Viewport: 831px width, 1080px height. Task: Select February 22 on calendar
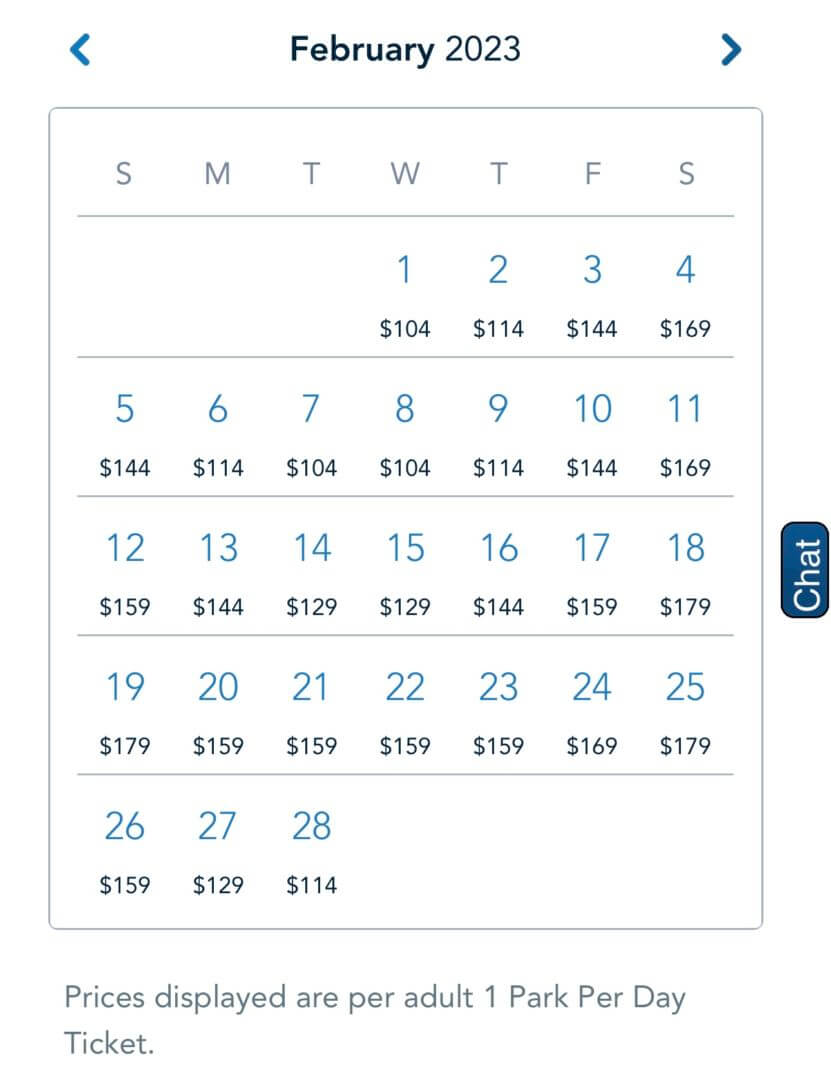pos(405,712)
